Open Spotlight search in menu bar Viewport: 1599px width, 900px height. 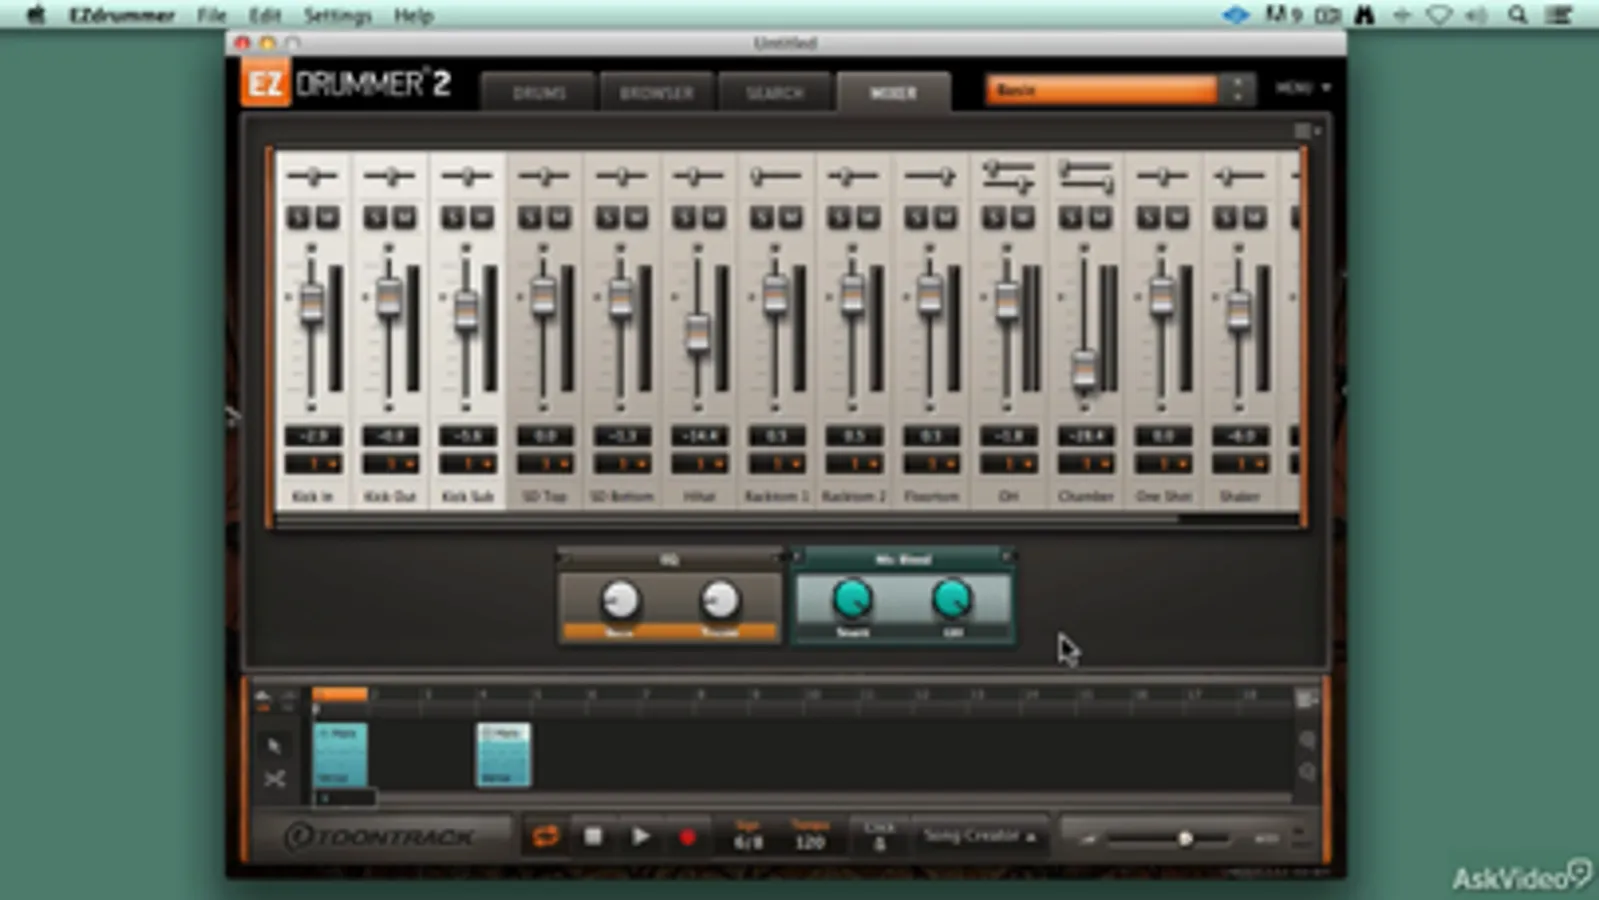pyautogui.click(x=1518, y=14)
